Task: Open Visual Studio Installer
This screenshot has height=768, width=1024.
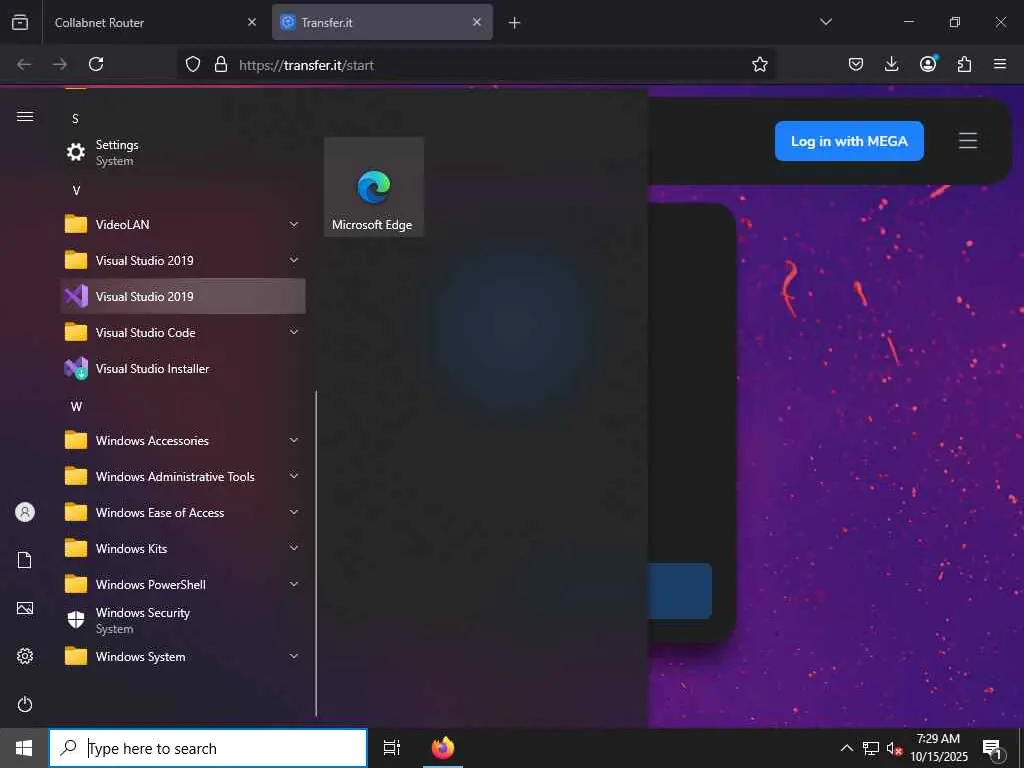Action: [x=183, y=368]
